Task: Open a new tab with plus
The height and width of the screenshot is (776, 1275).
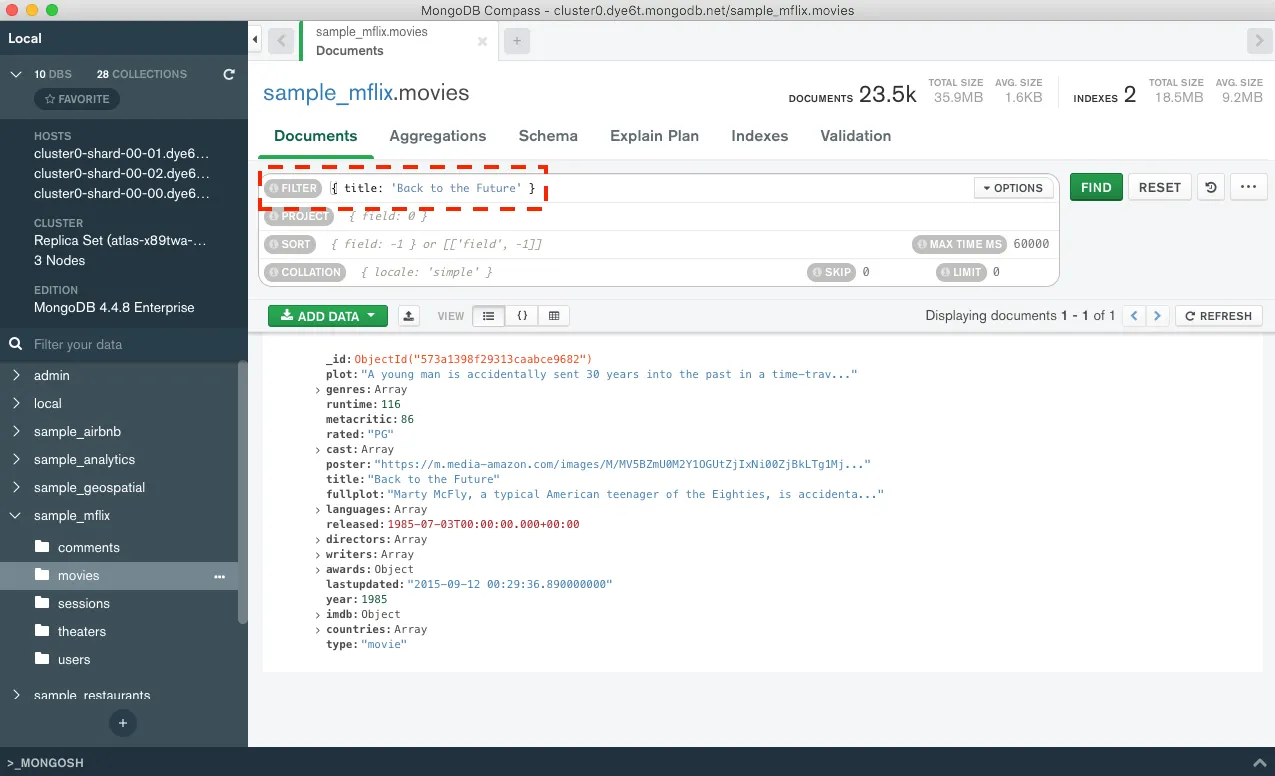Action: click(517, 41)
